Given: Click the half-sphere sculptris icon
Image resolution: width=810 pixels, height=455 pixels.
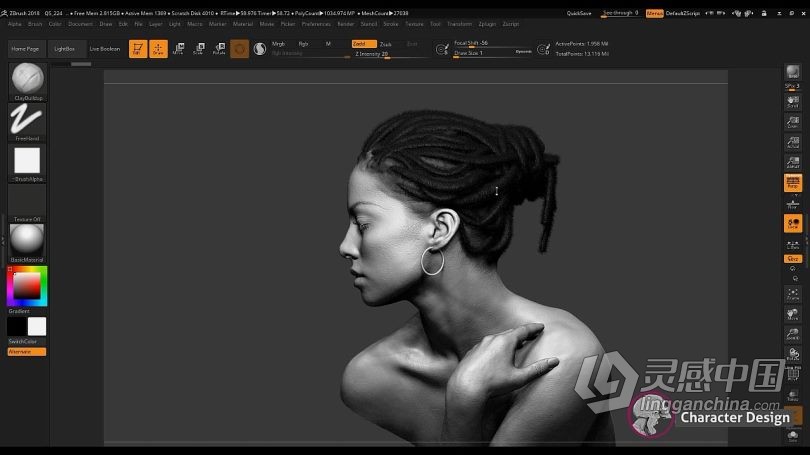Looking at the screenshot, I should (260, 49).
